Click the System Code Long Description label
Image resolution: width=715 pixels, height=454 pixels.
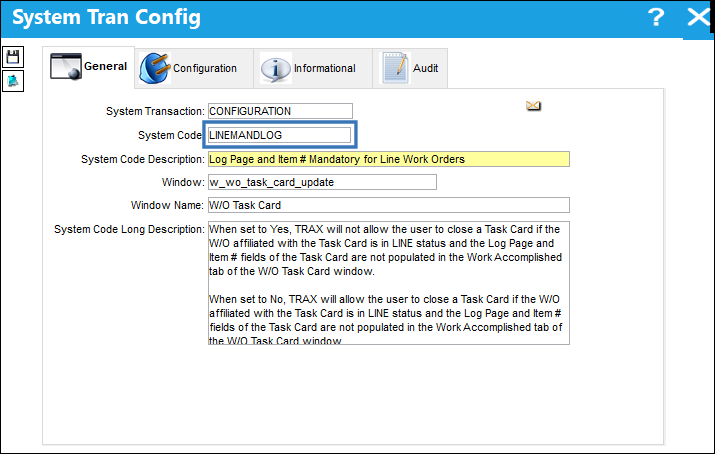tap(129, 229)
